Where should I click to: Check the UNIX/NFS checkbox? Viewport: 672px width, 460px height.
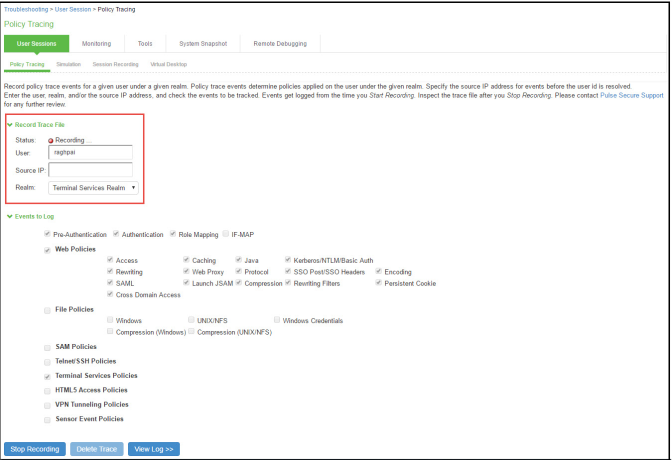tap(191, 320)
